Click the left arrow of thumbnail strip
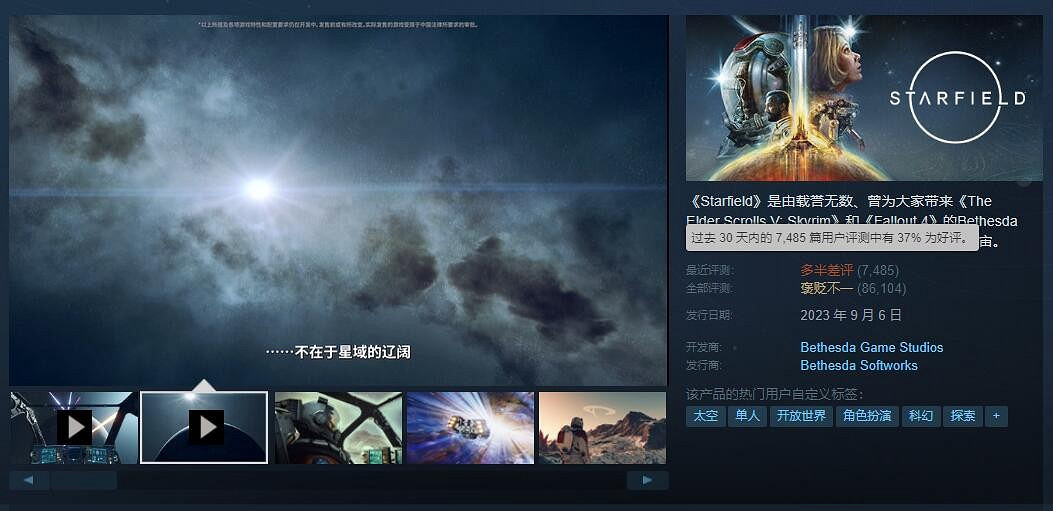The height and width of the screenshot is (511, 1053). pyautogui.click(x=29, y=480)
